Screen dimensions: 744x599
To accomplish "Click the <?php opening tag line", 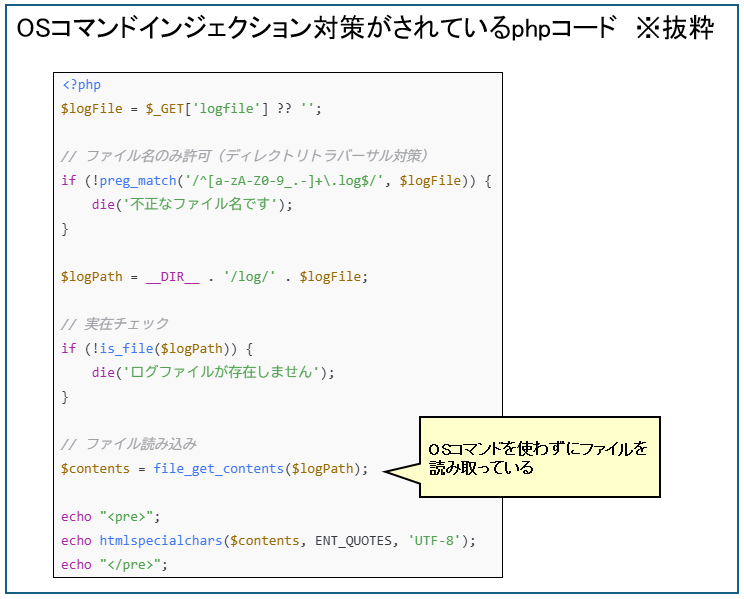I will [81, 85].
